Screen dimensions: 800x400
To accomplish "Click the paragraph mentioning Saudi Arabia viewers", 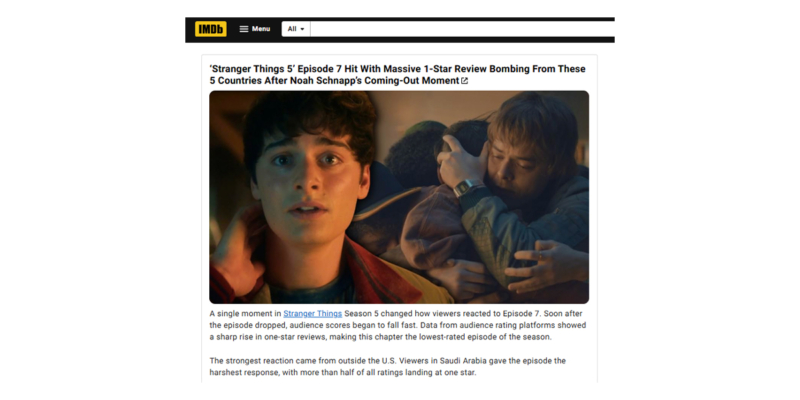I will (x=388, y=367).
